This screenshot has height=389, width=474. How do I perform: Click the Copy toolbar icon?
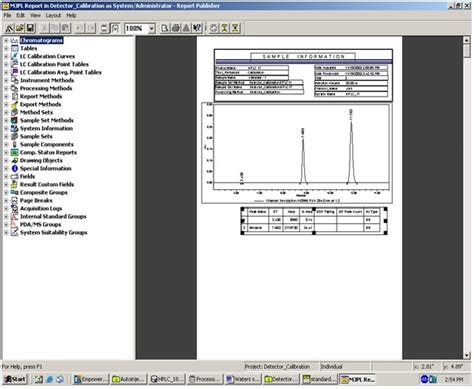[55, 28]
